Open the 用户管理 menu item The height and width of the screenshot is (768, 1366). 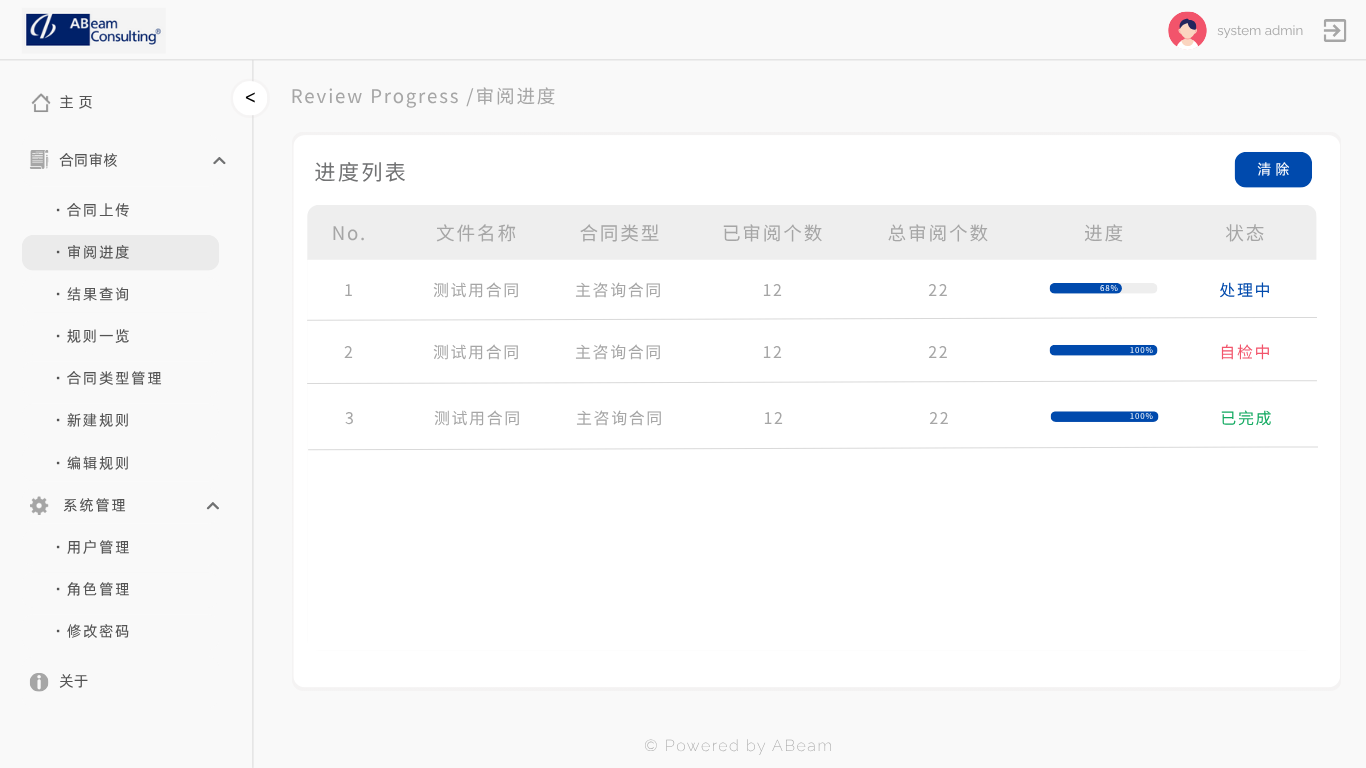(98, 547)
